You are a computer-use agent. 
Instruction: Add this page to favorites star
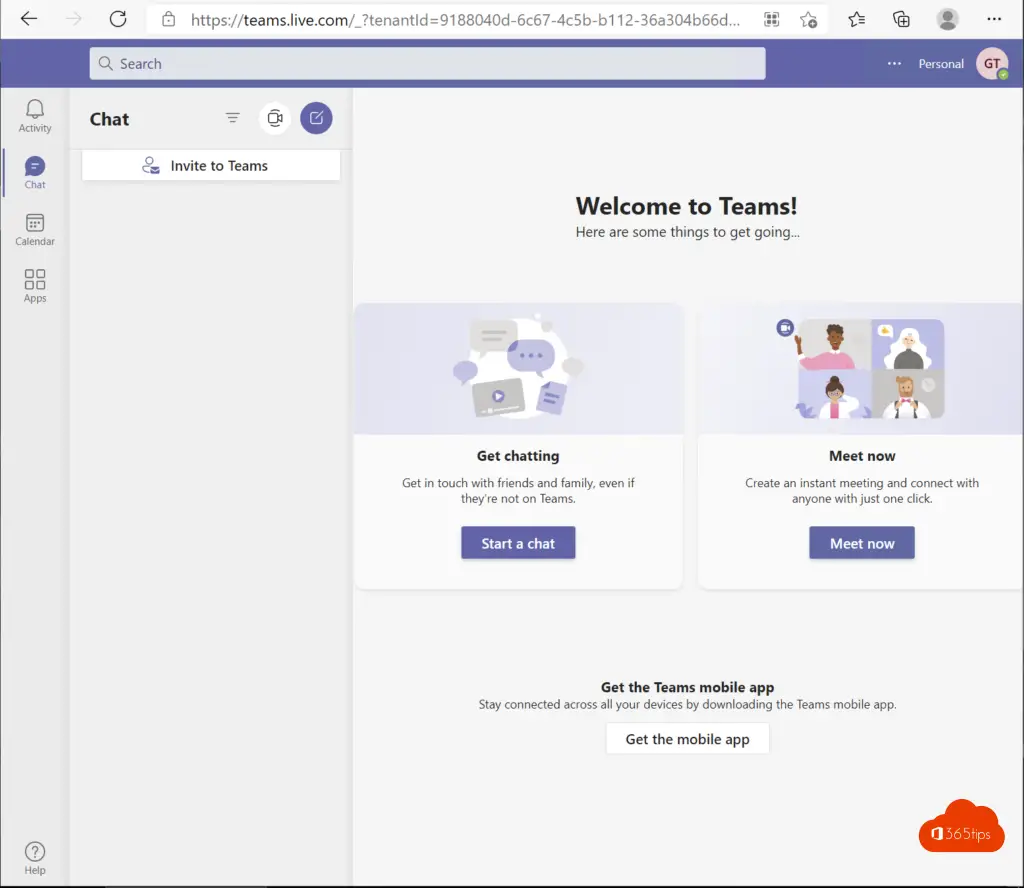coord(808,19)
